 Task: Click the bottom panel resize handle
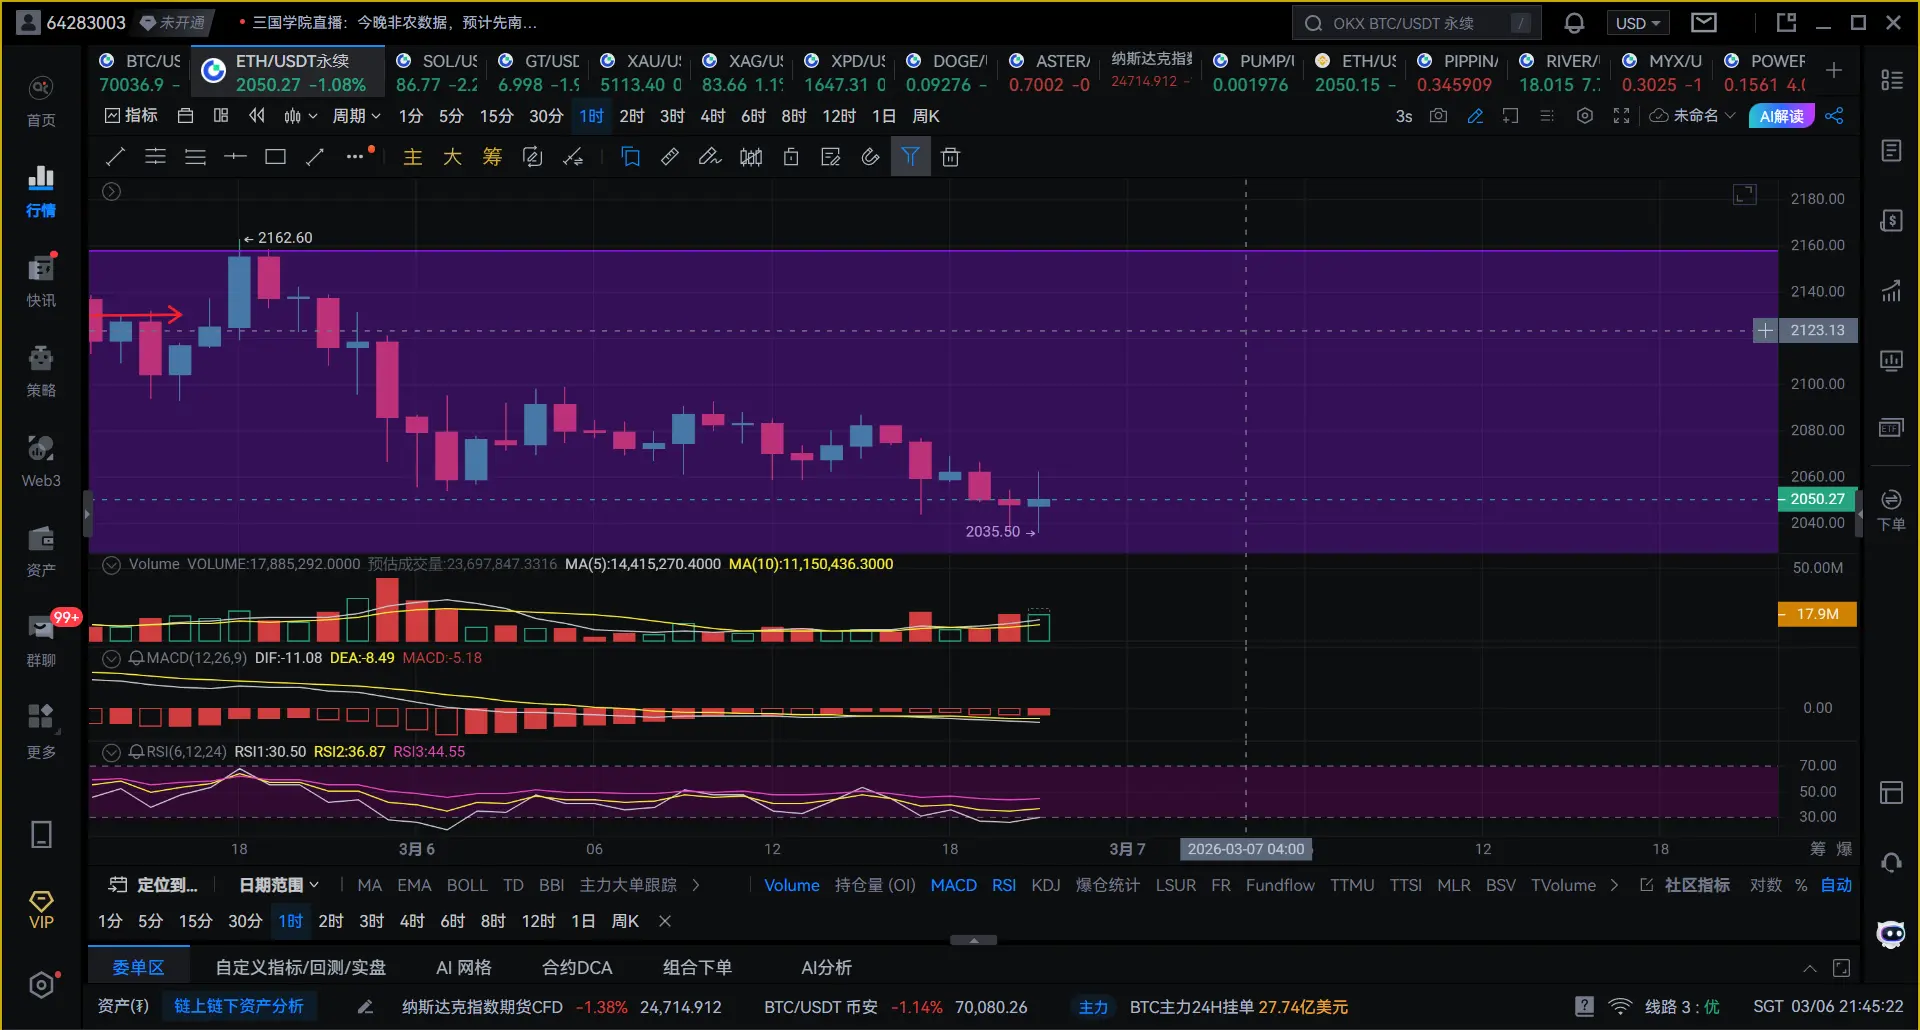(973, 940)
